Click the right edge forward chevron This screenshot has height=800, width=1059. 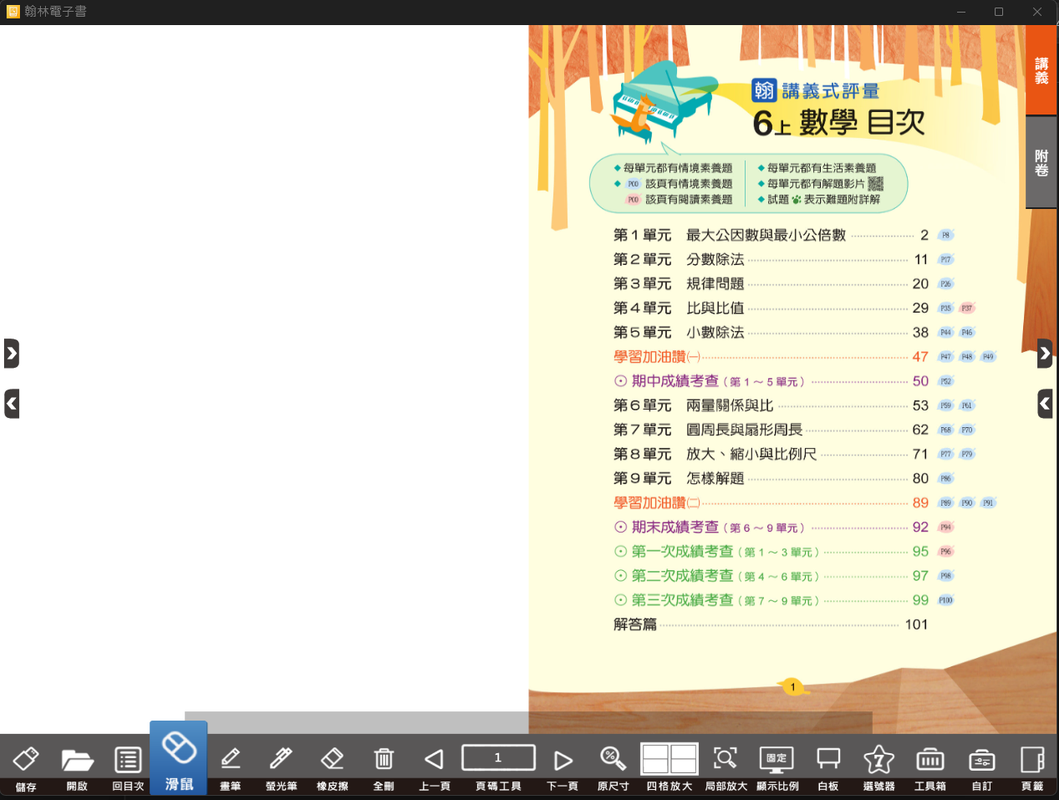1045,353
